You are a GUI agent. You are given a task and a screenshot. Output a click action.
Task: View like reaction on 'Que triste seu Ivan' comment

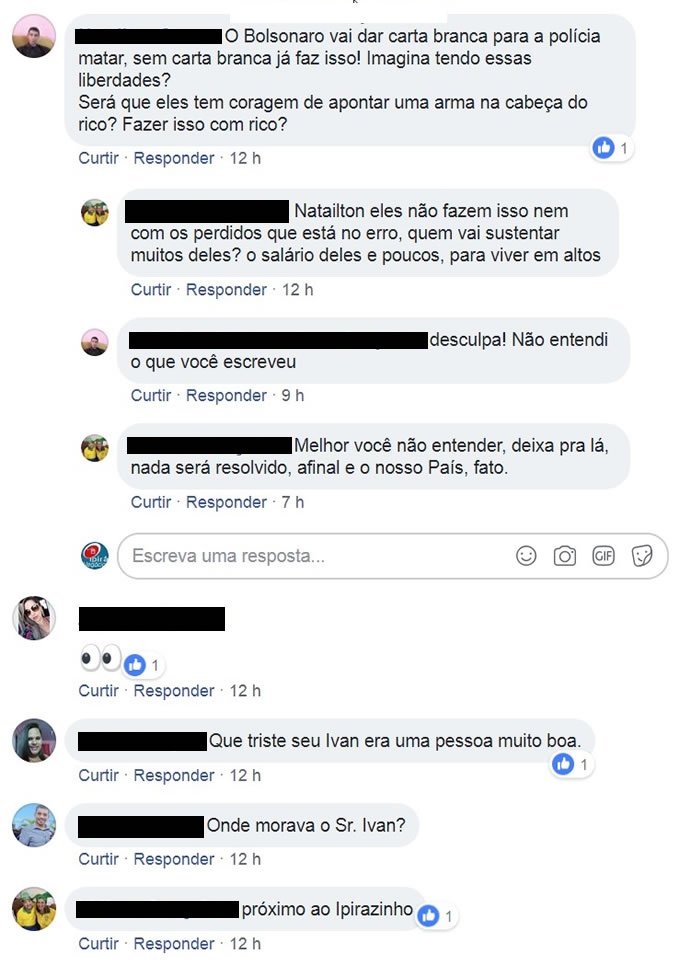(x=570, y=765)
